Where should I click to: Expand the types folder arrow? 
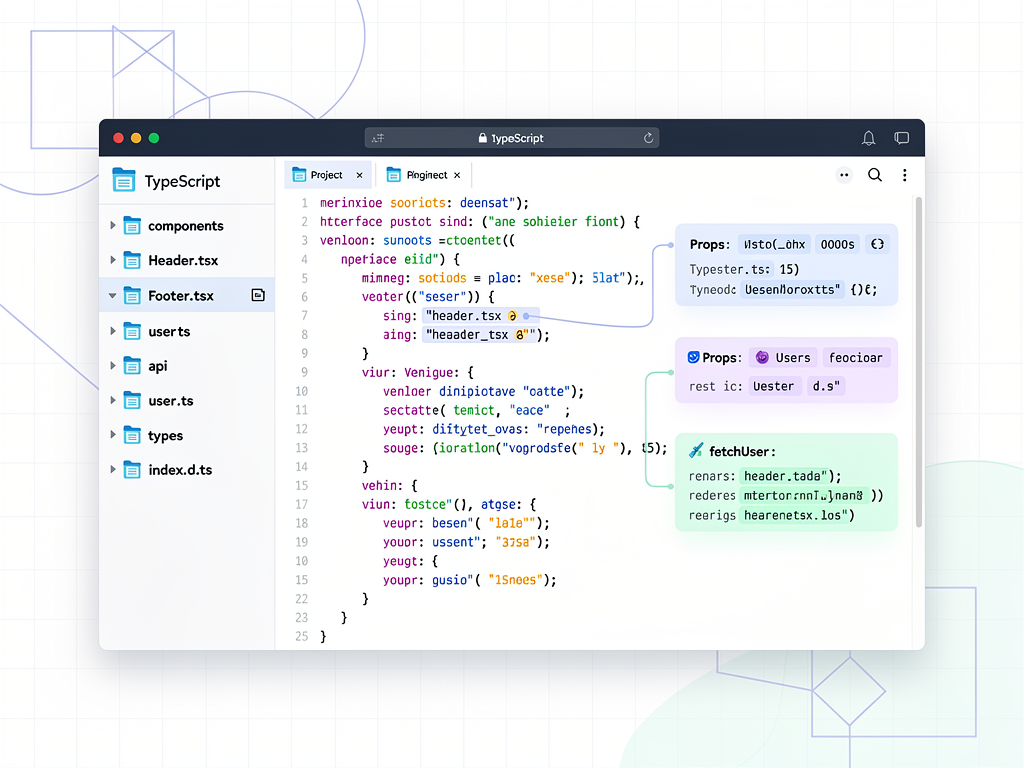(112, 435)
